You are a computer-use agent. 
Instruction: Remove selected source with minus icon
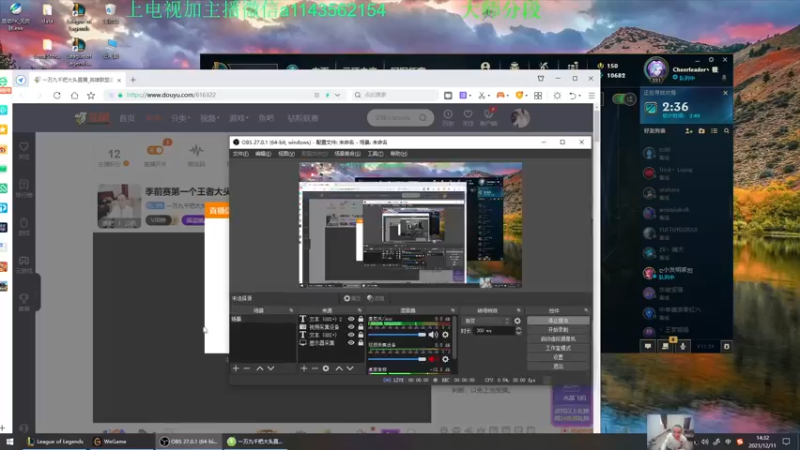pyautogui.click(x=315, y=368)
